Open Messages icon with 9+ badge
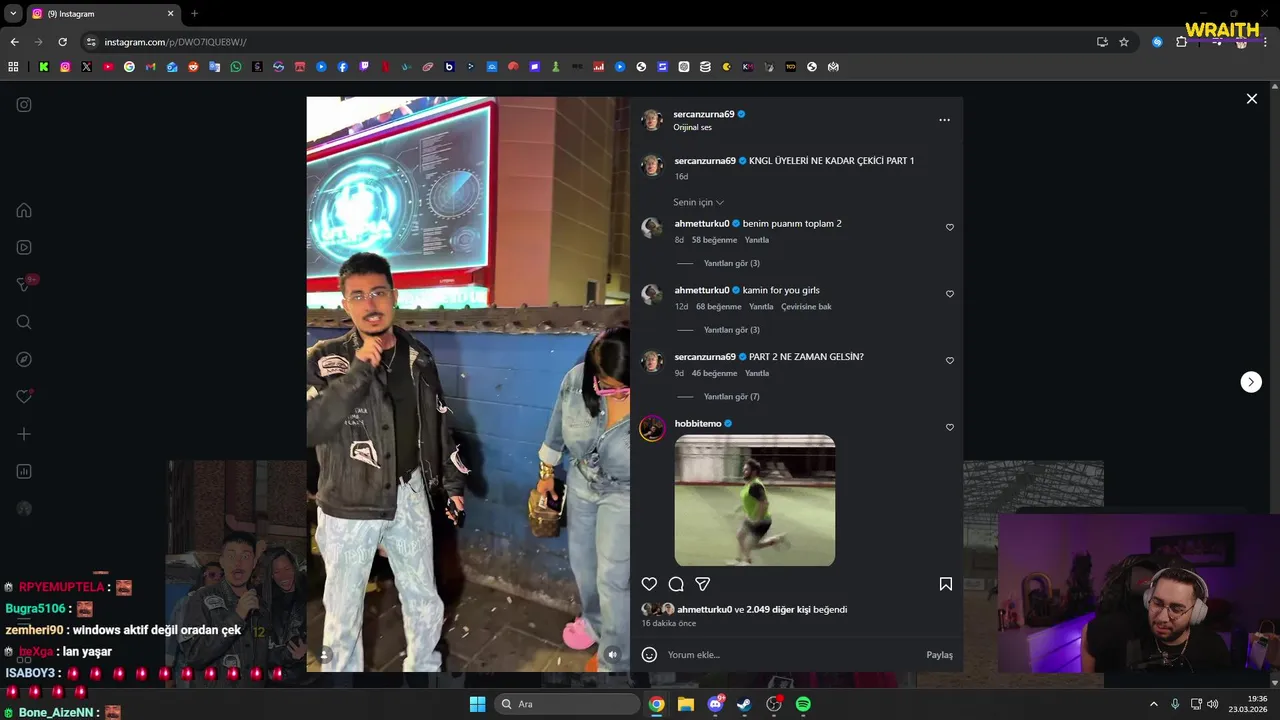The width and height of the screenshot is (1280, 720). (24, 285)
